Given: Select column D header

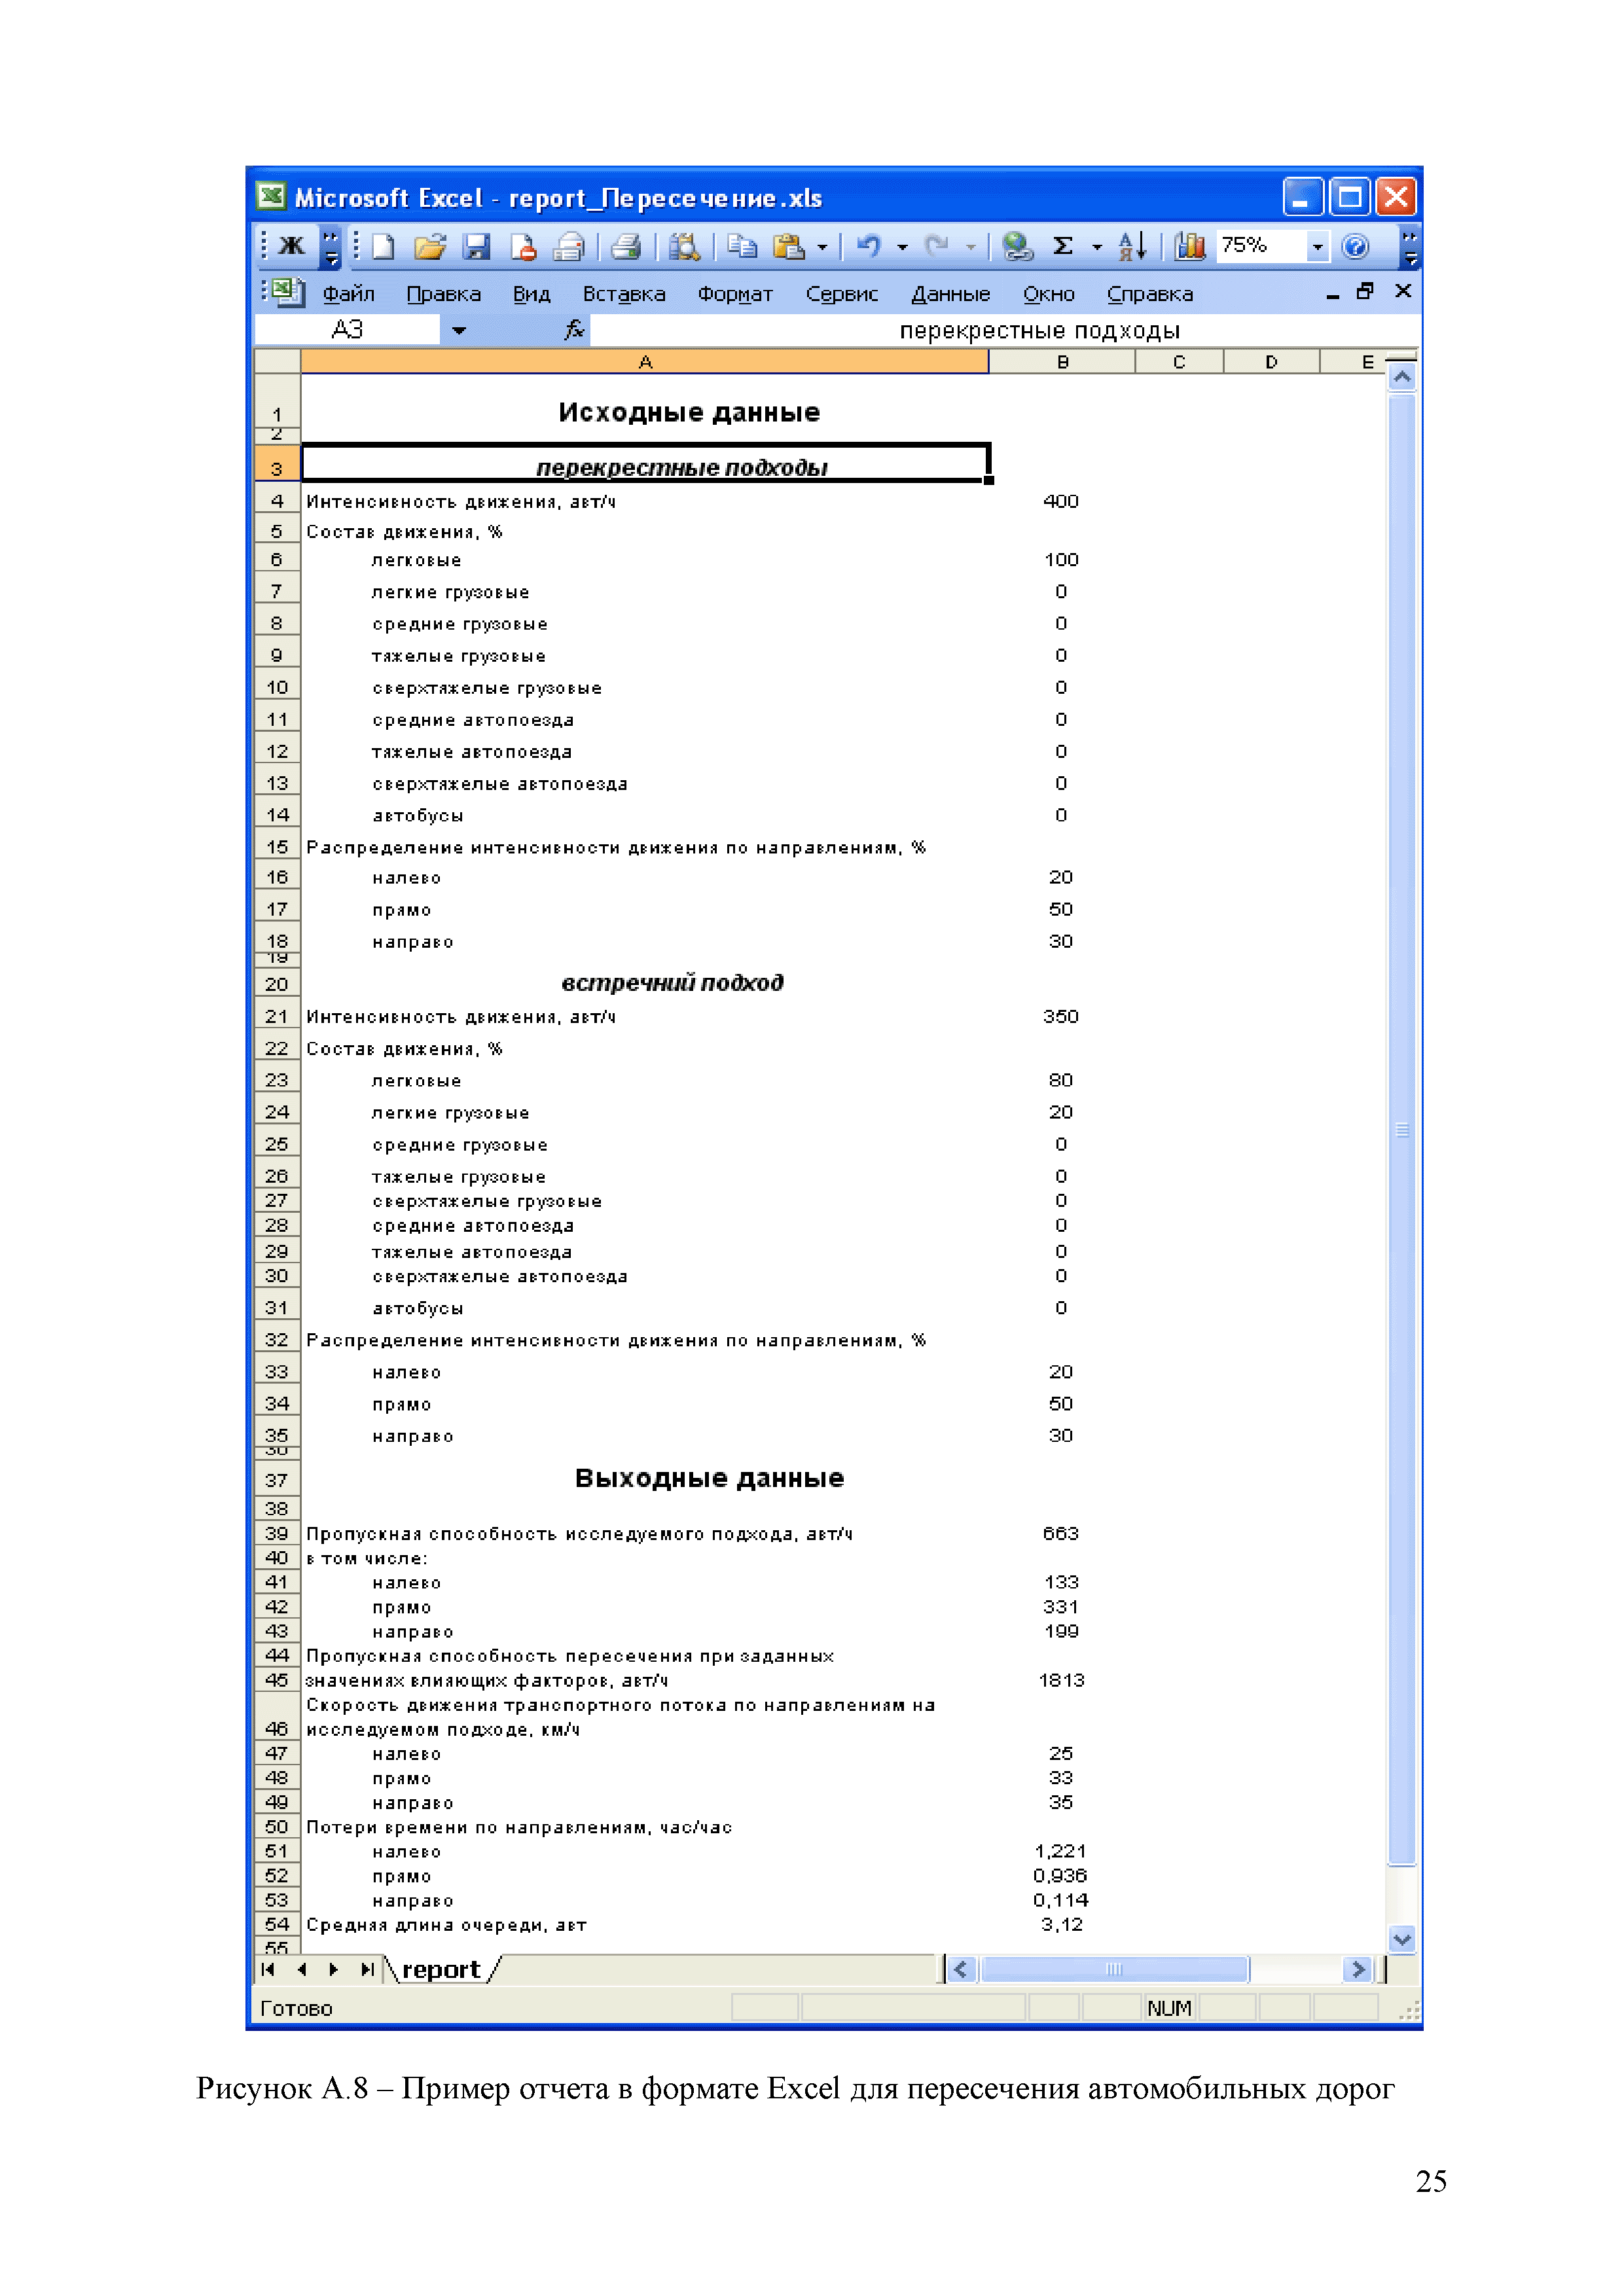Looking at the screenshot, I should click(x=1271, y=362).
